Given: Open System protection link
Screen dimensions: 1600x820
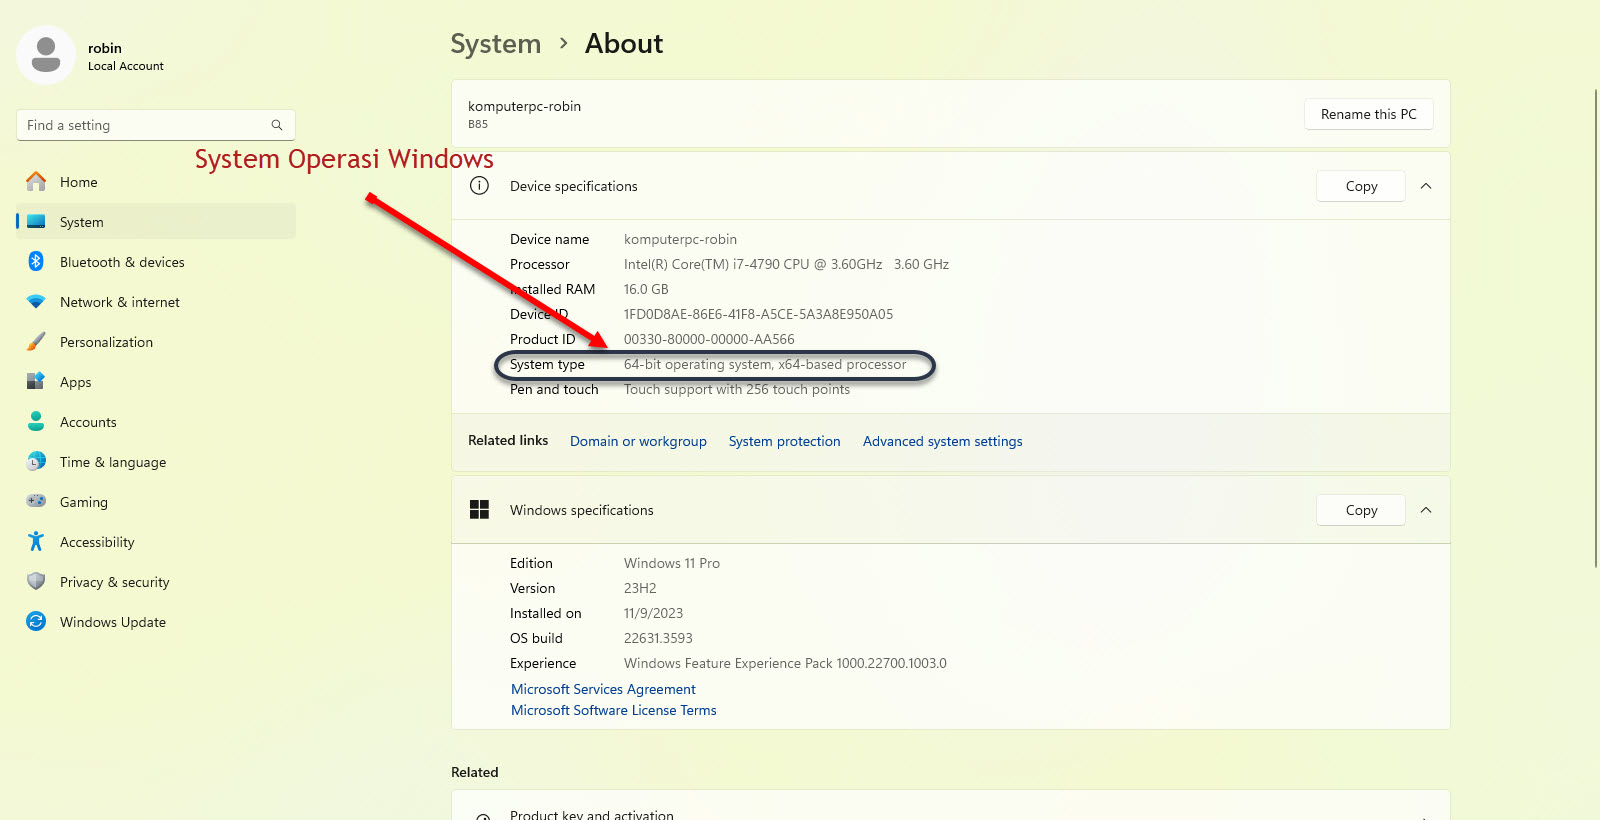Looking at the screenshot, I should click(x=784, y=441).
